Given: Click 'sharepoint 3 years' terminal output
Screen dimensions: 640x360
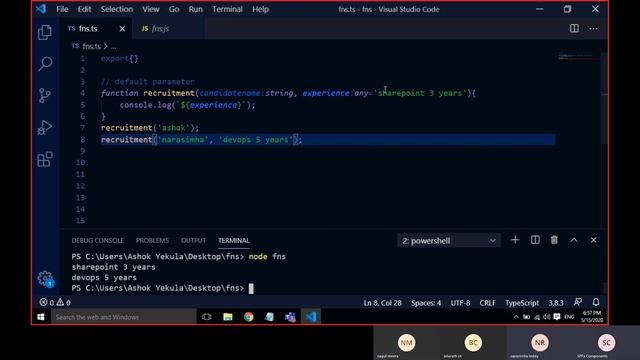Looking at the screenshot, I should tap(113, 267).
